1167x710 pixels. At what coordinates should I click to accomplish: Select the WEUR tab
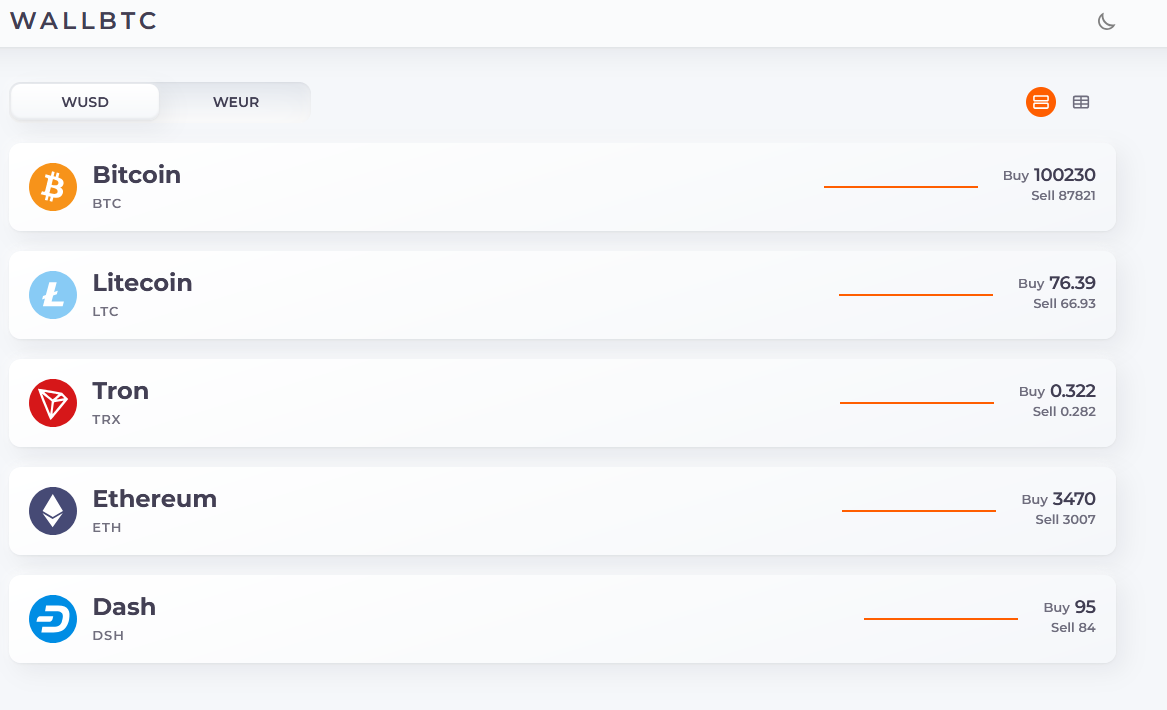point(236,102)
